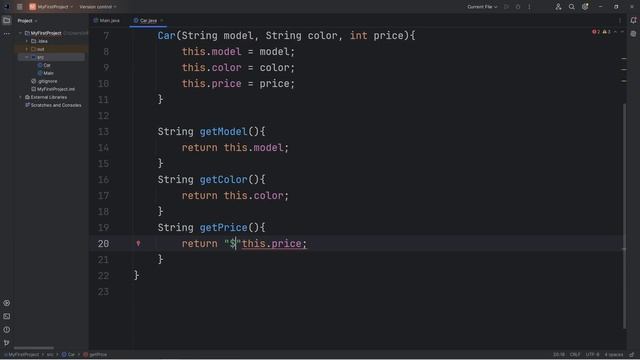Click the underlined this.price on line 20

pos(272,244)
